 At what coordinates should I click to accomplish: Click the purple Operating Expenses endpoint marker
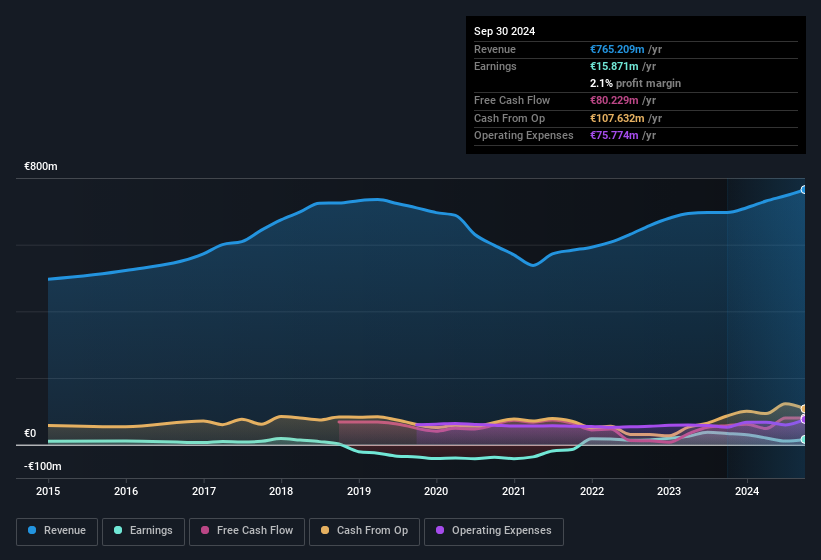click(x=804, y=419)
